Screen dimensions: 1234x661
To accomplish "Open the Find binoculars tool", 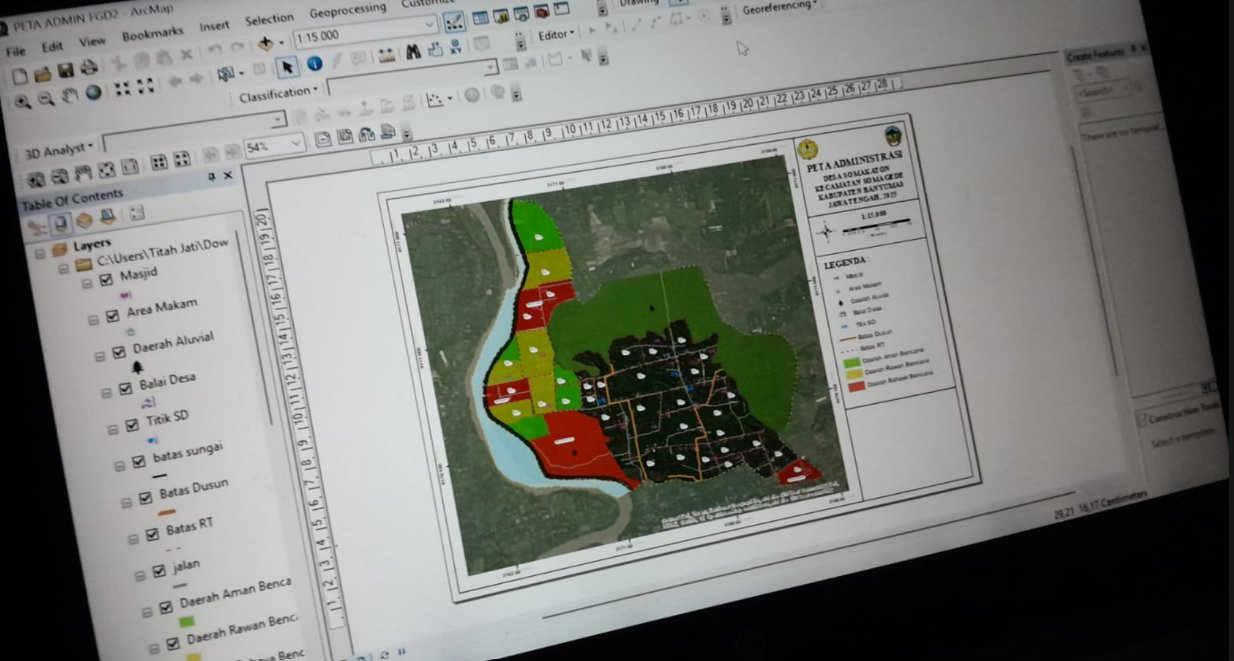I will [x=412, y=54].
